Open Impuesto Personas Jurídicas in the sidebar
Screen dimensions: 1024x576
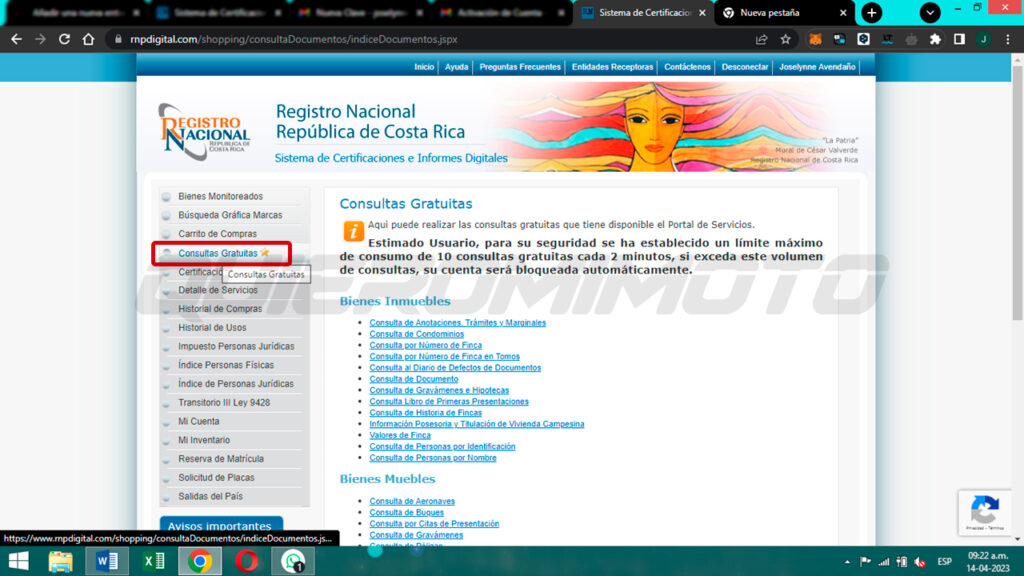(x=236, y=346)
